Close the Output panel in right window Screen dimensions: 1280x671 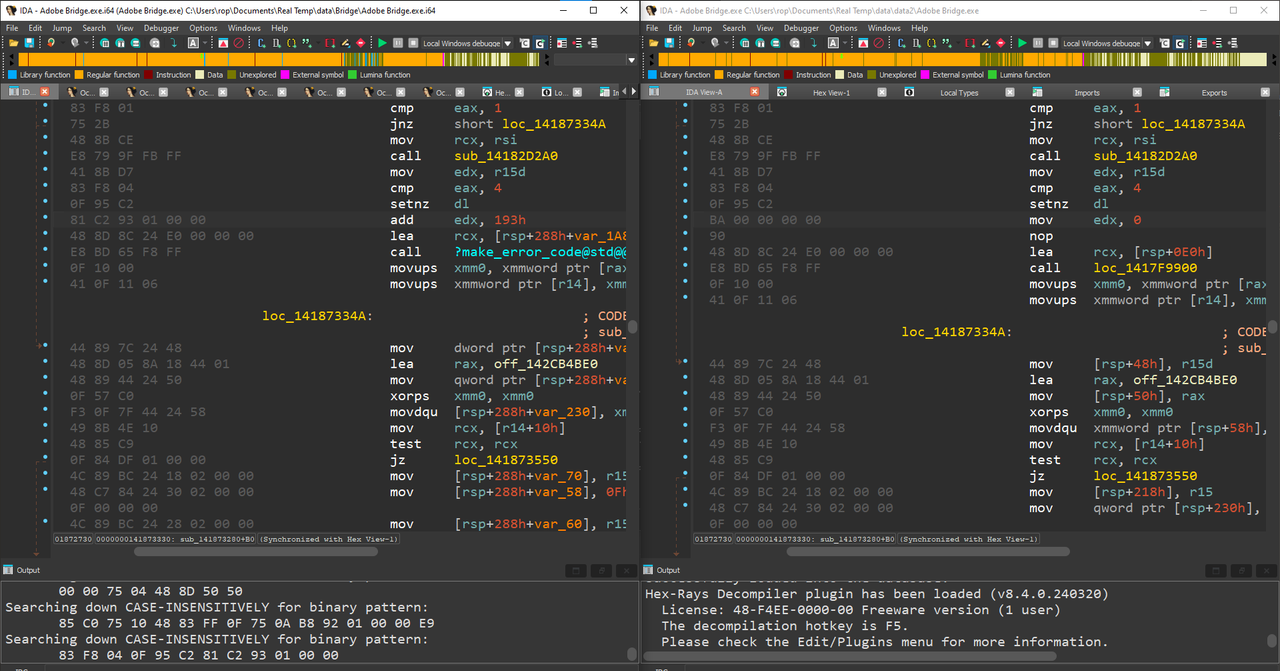point(1265,570)
